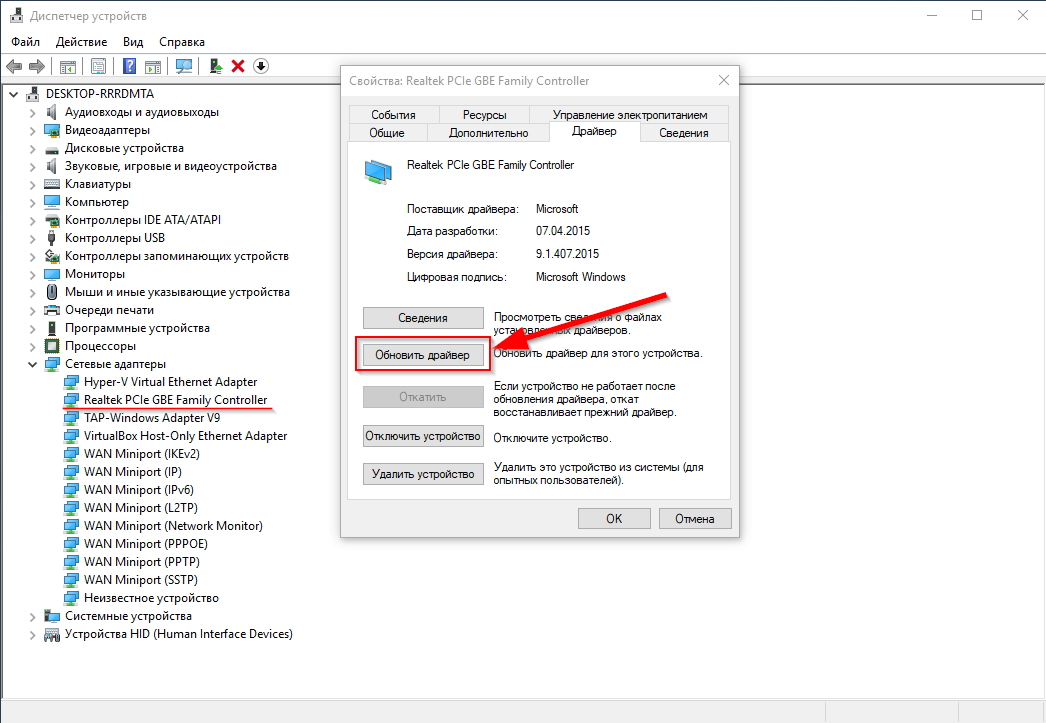This screenshot has height=723, width=1046.
Task: Confirm the dialog with OK
Action: (x=614, y=519)
